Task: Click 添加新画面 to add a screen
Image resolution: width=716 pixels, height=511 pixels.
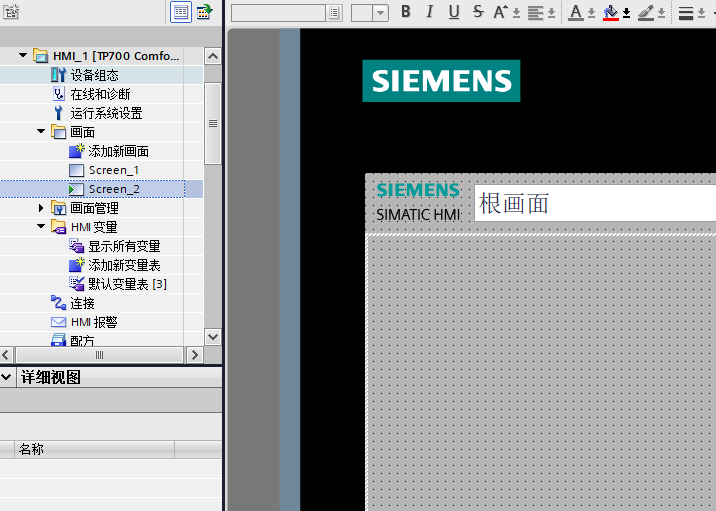Action: (118, 151)
